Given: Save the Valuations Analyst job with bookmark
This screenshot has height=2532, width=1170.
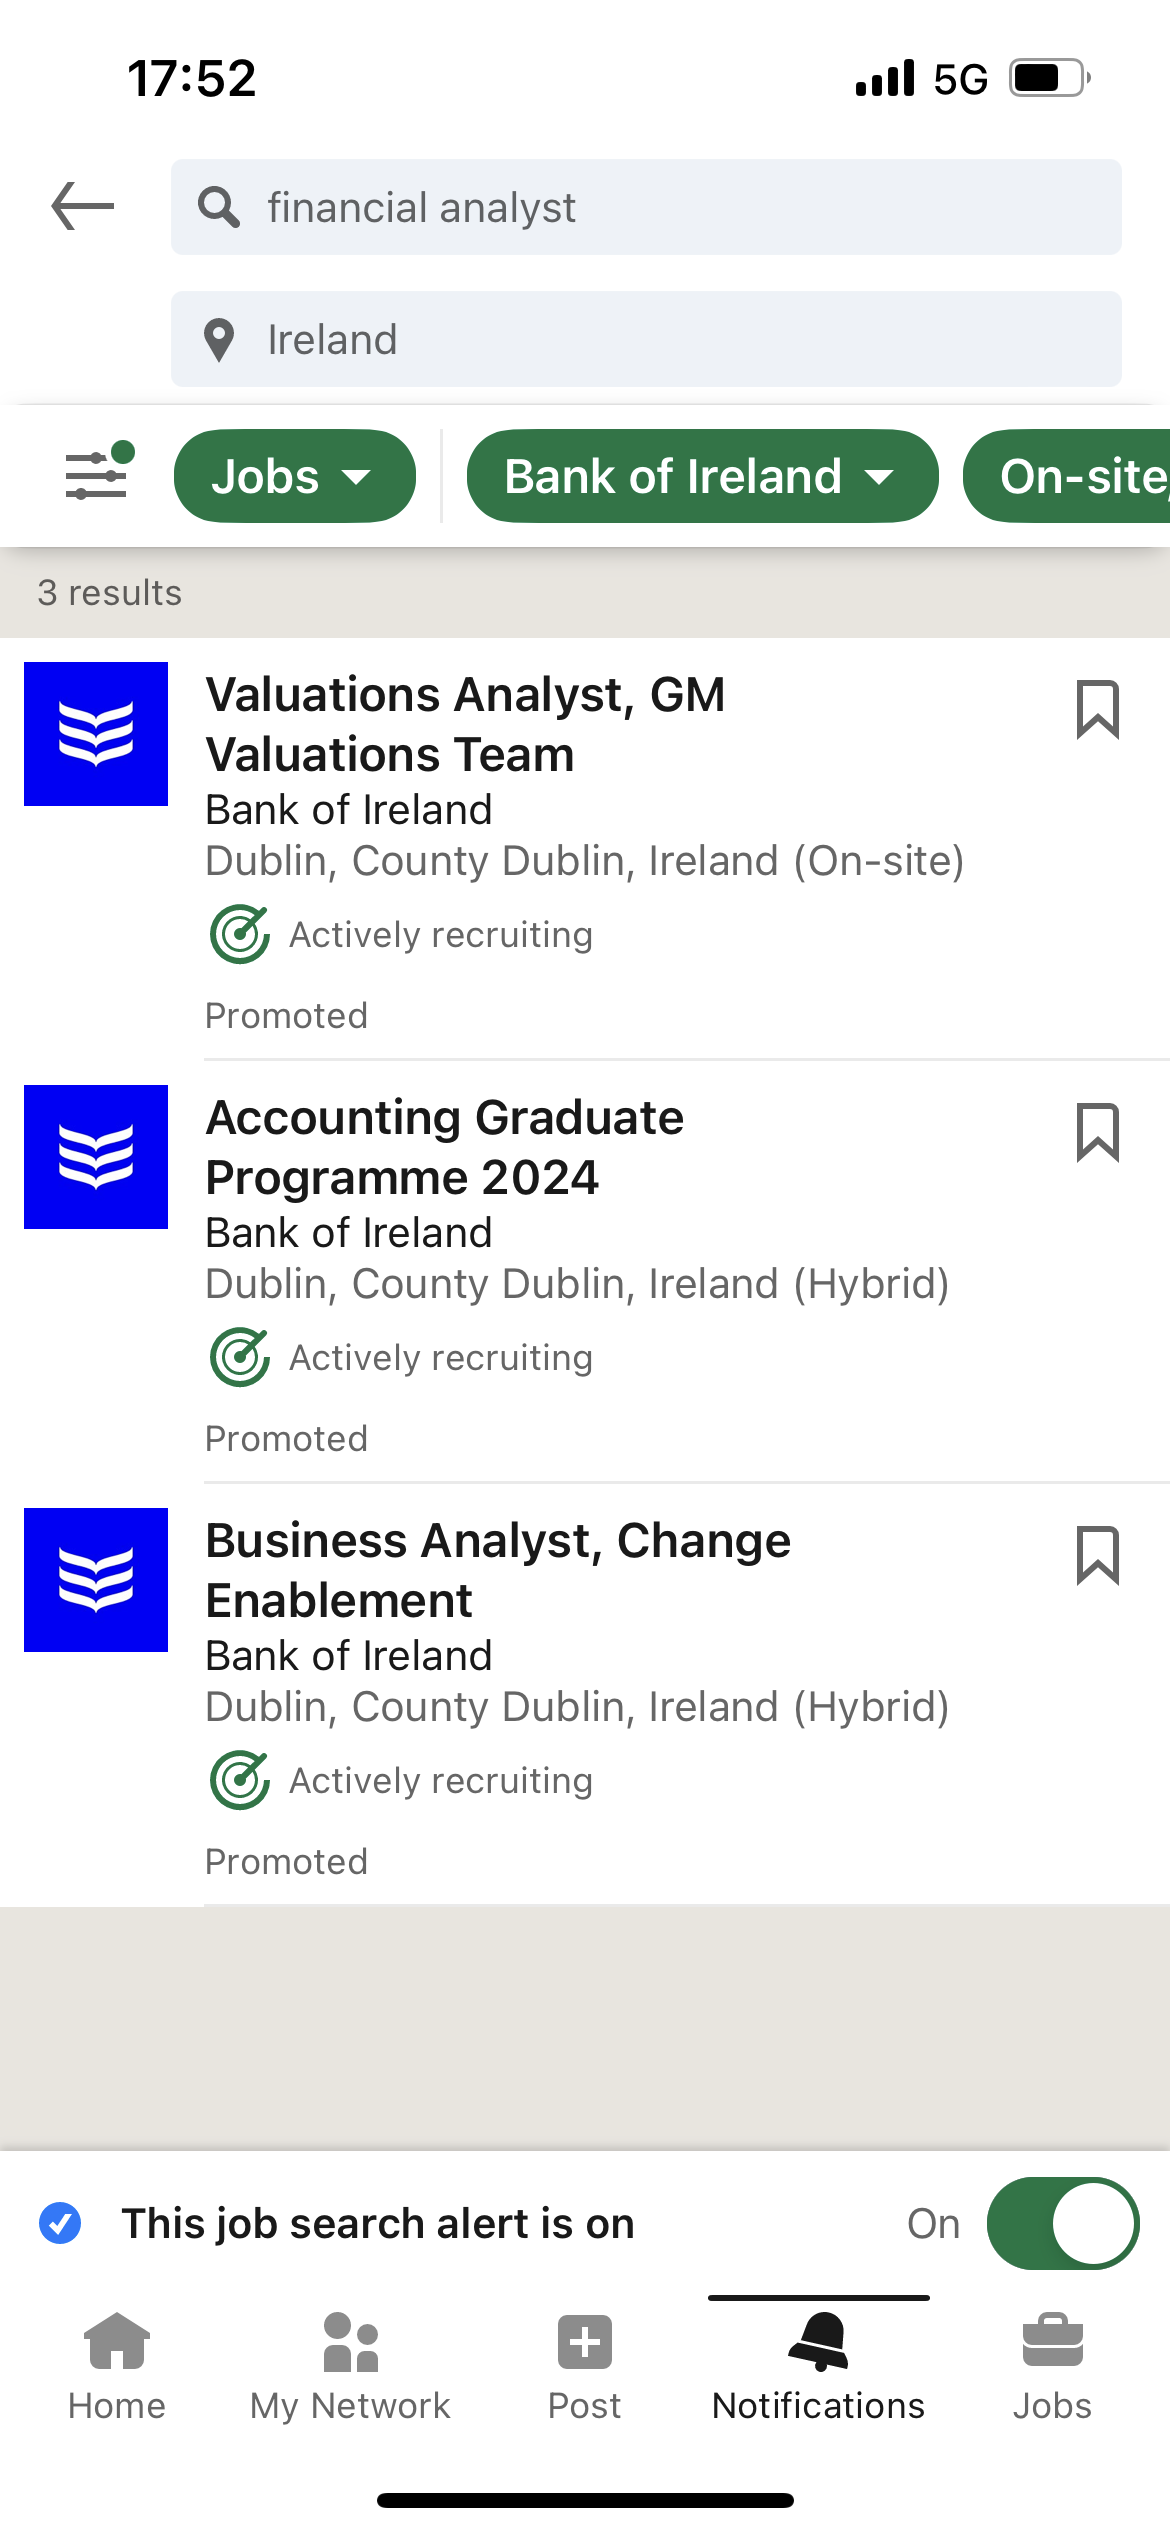Looking at the screenshot, I should (x=1097, y=710).
